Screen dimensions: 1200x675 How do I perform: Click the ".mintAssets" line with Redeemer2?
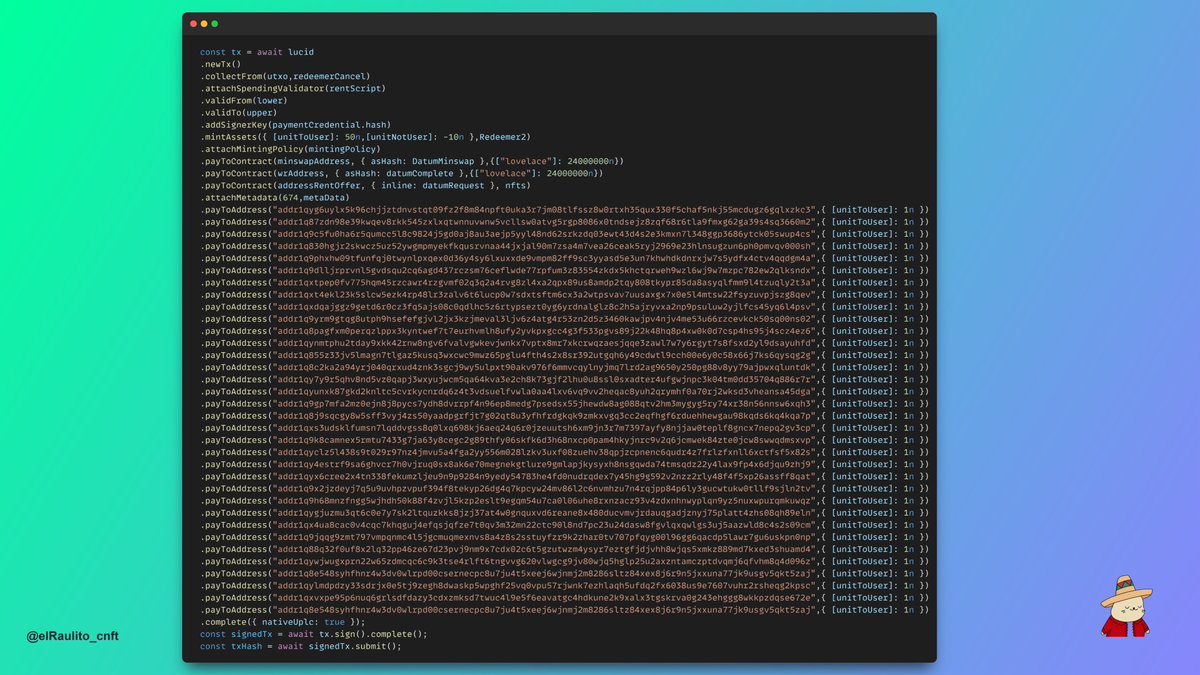(365, 137)
